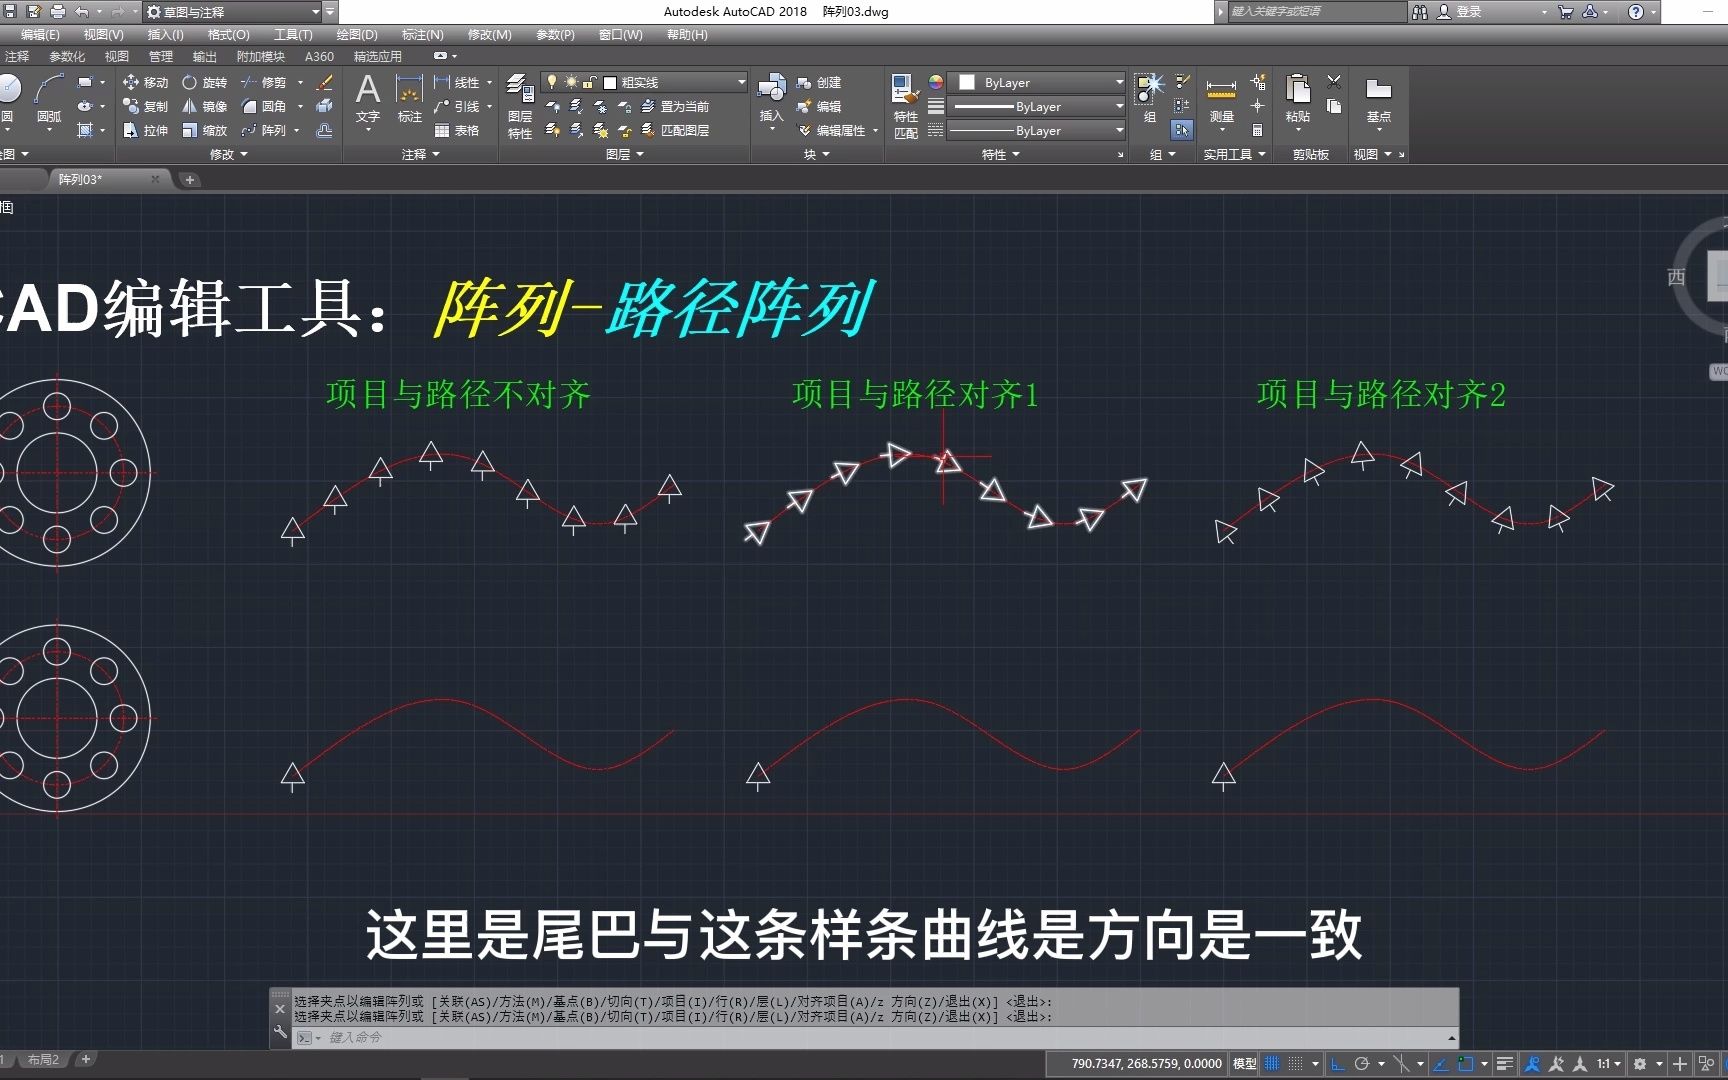Click the 布局2 layout button

coord(43,1059)
